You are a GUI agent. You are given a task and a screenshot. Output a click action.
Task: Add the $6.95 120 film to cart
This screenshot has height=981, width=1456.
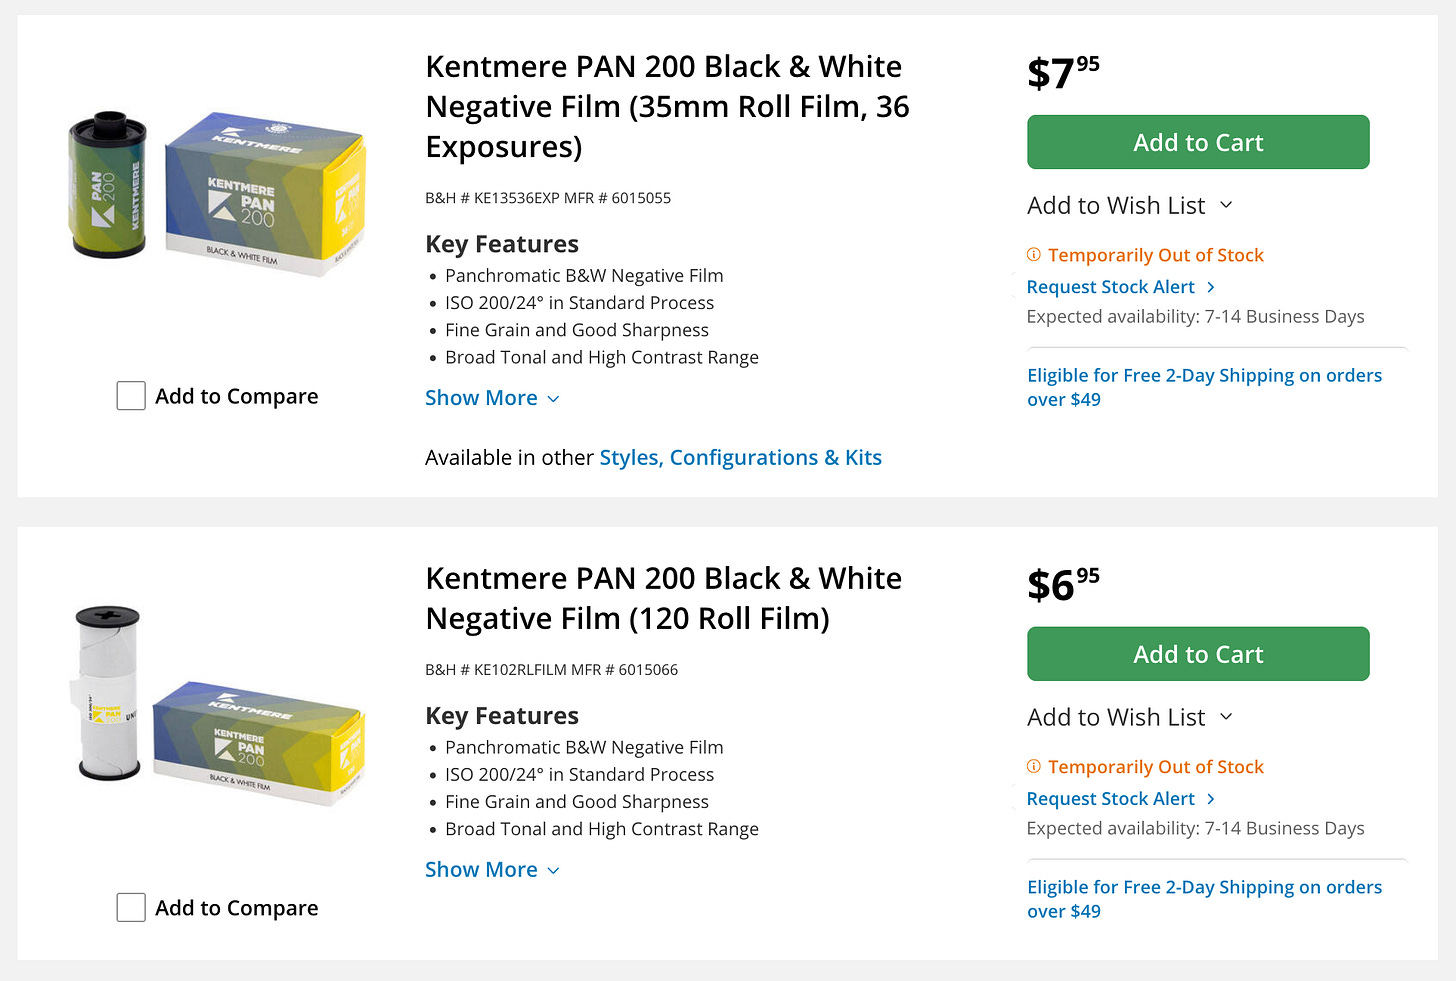pyautogui.click(x=1198, y=654)
